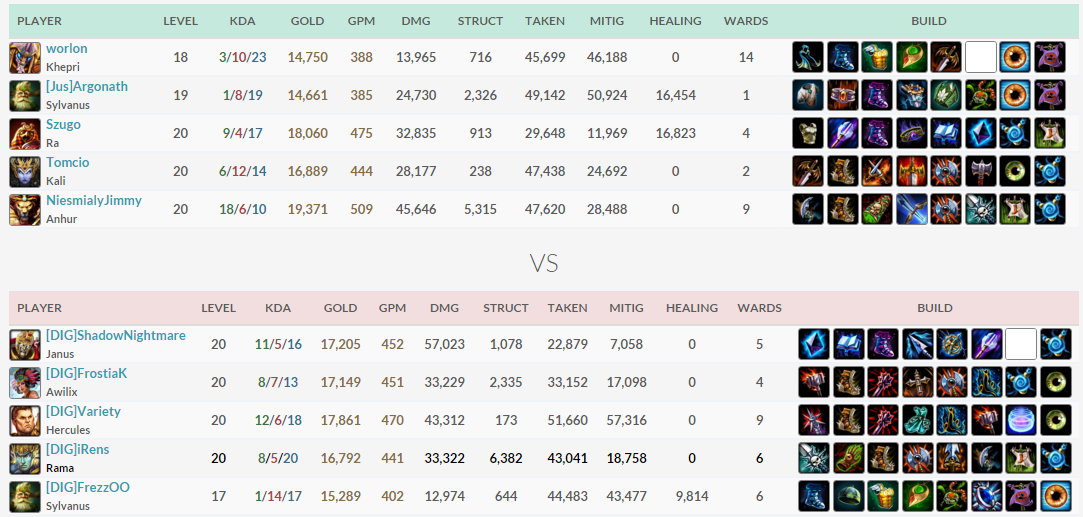Click the empty item slot in ShadowNightmare's build
The image size is (1083, 517).
tap(1021, 344)
